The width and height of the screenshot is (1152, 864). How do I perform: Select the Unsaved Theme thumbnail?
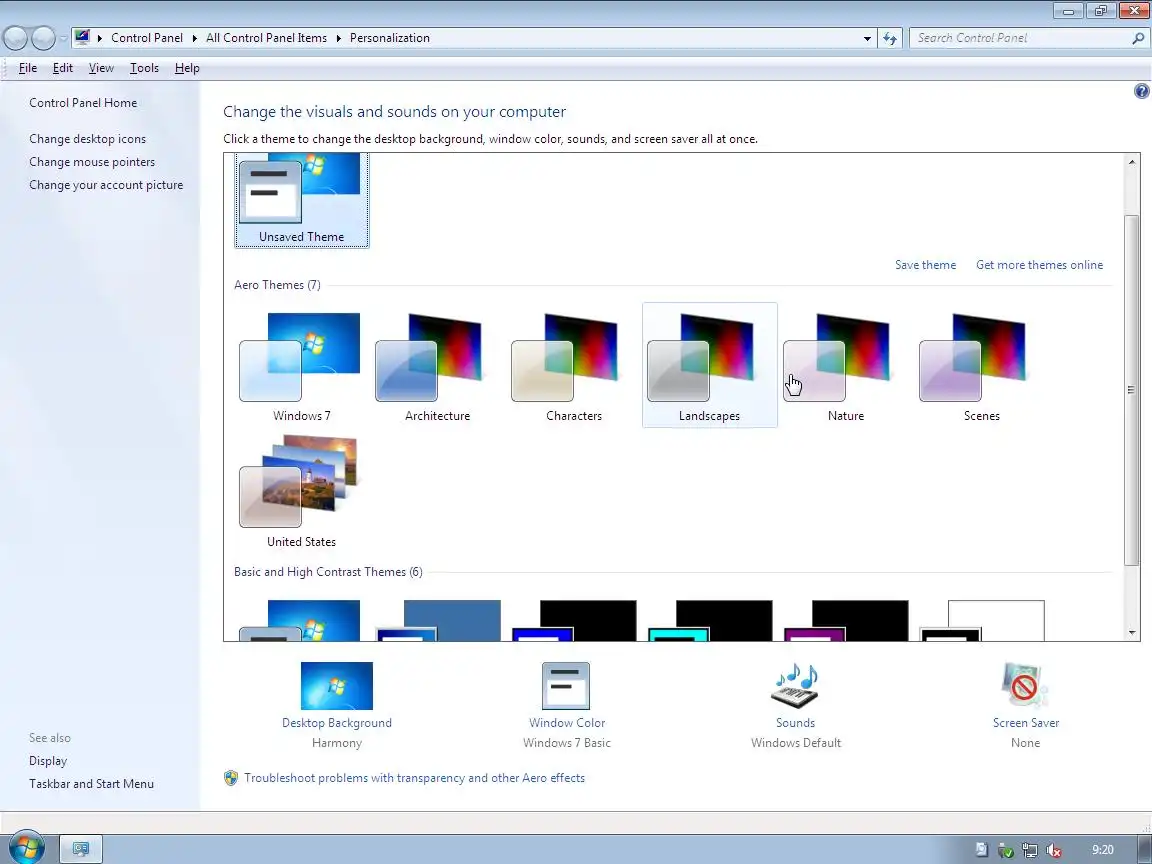301,200
